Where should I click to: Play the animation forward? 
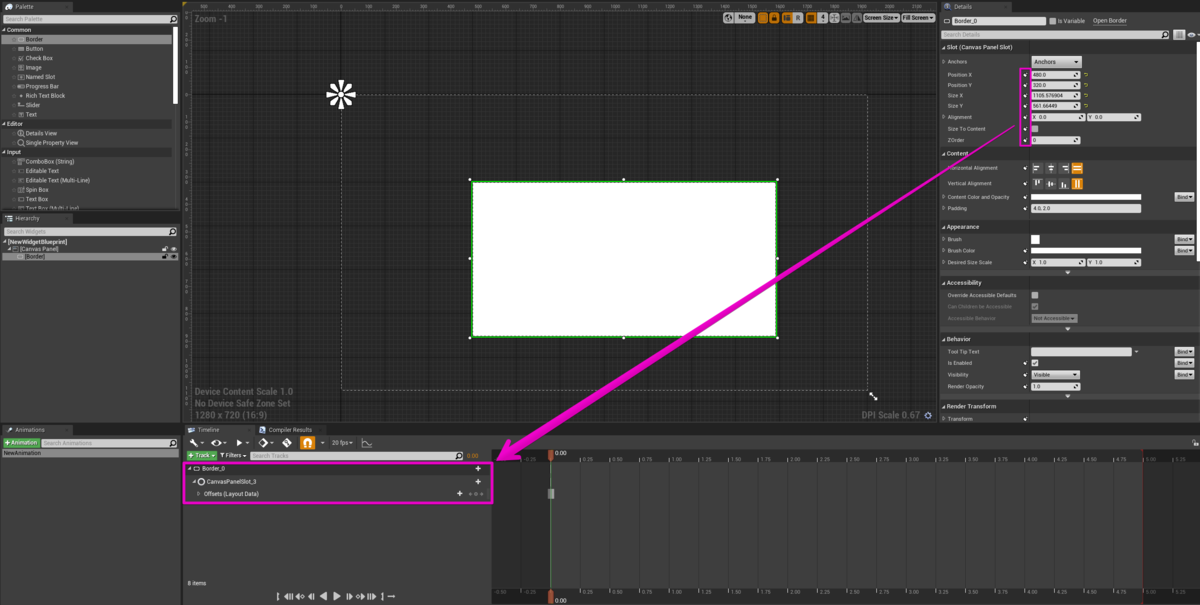[337, 596]
